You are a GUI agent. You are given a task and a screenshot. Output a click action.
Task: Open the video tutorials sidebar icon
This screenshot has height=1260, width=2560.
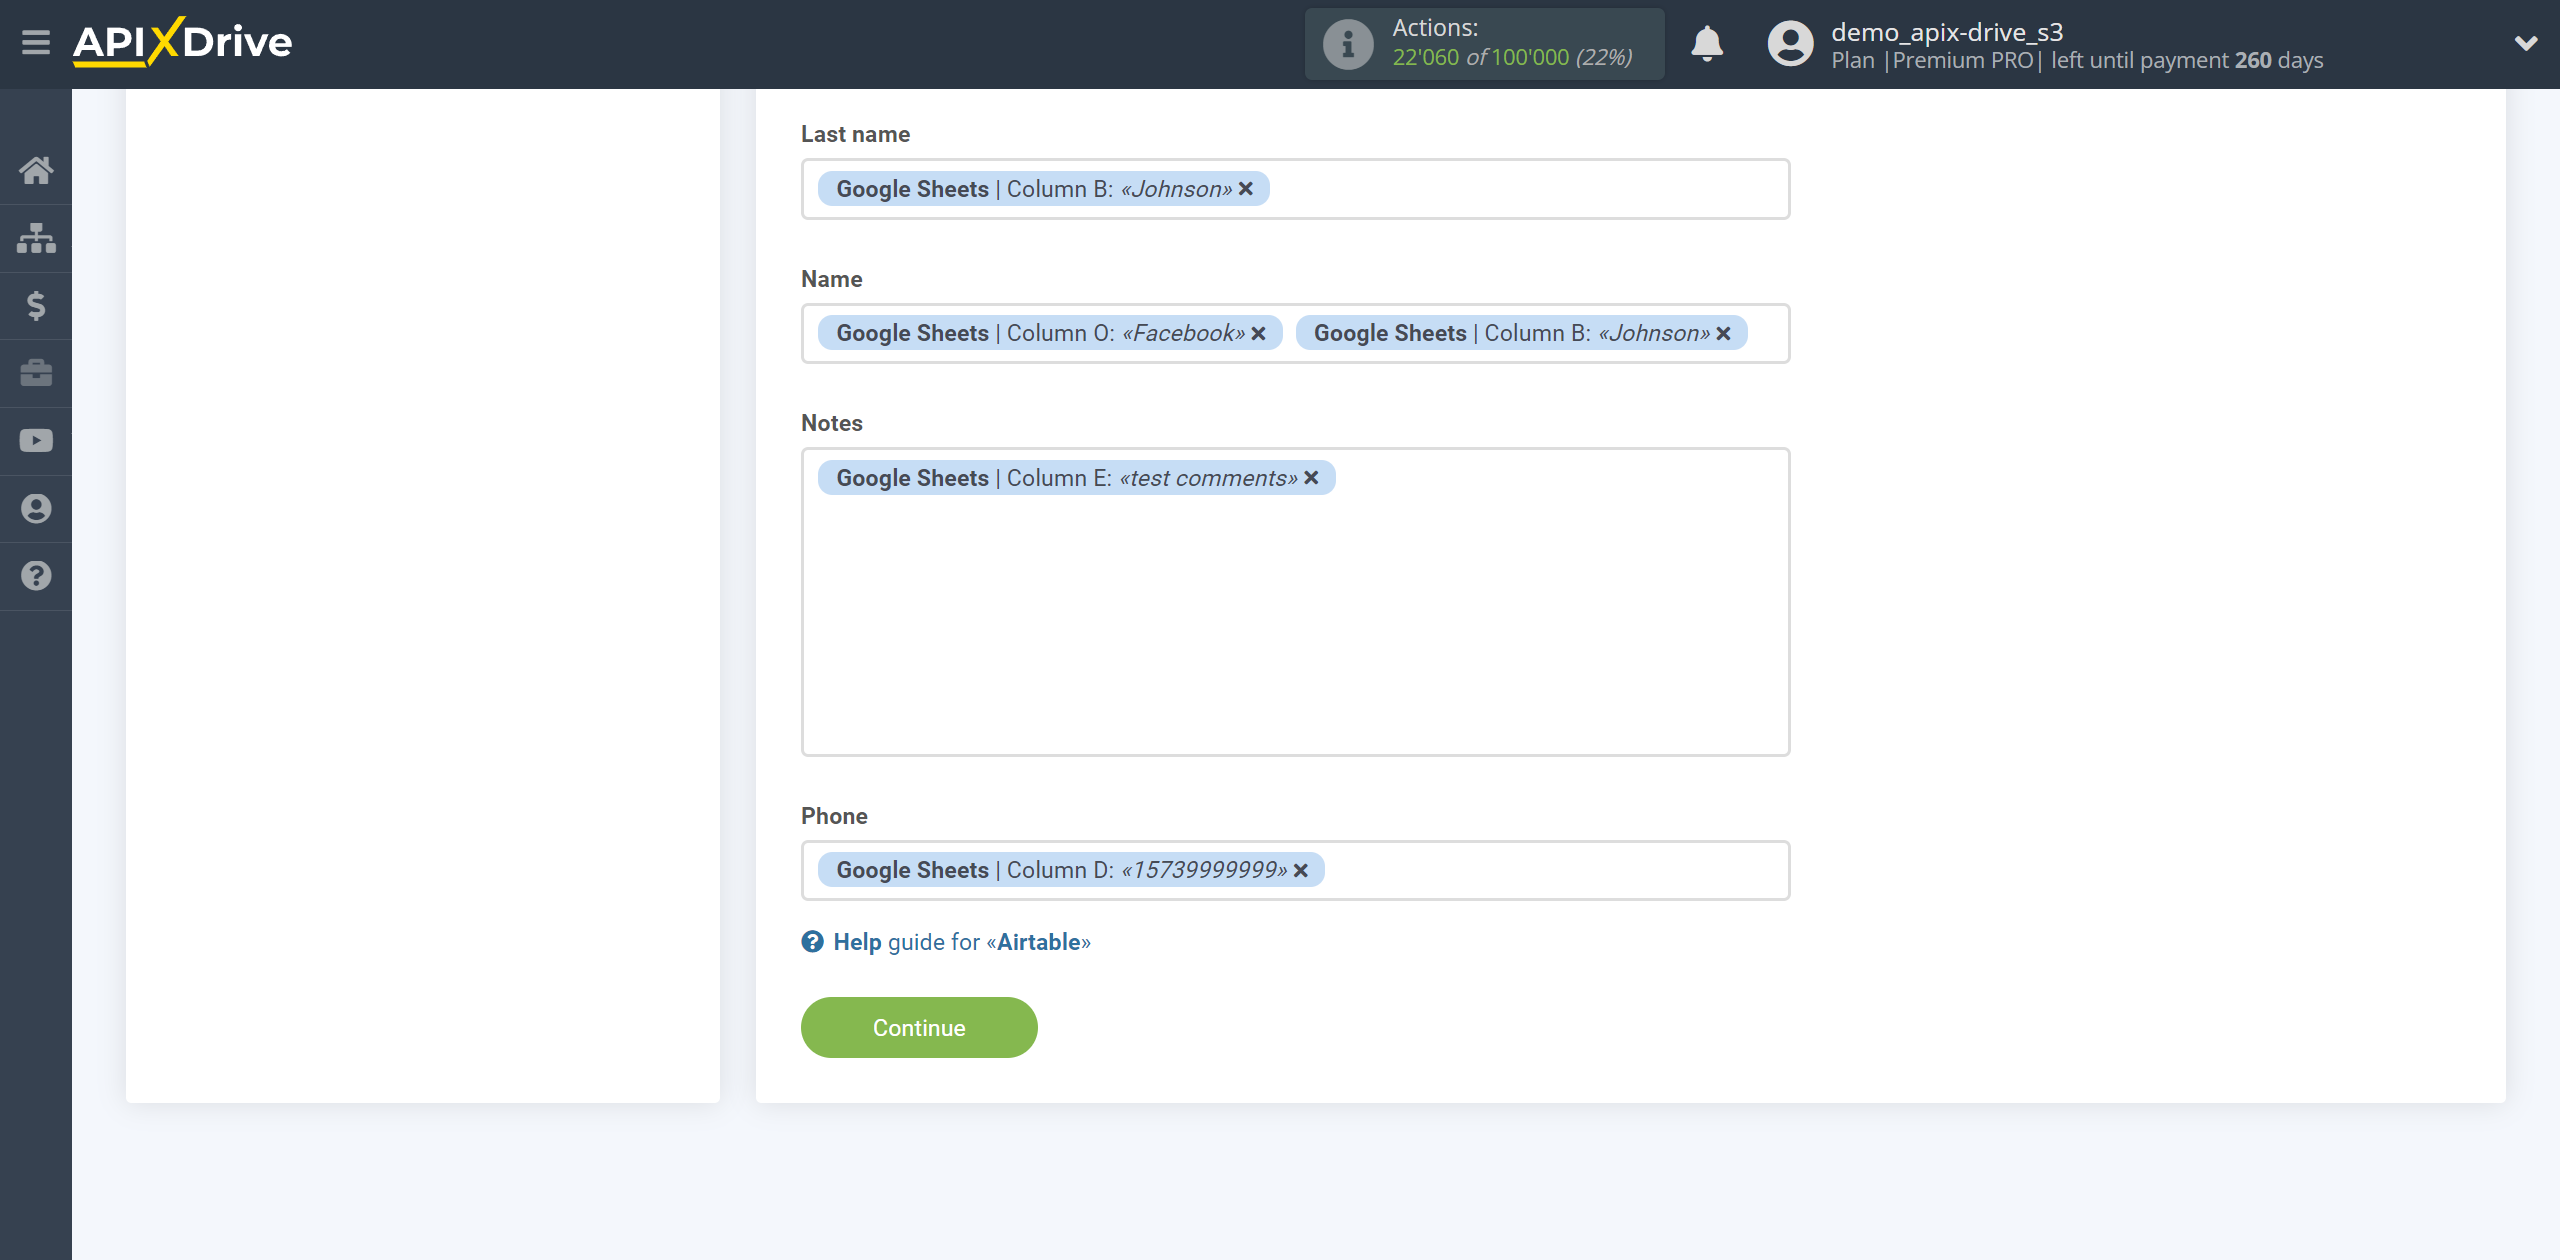point(36,441)
